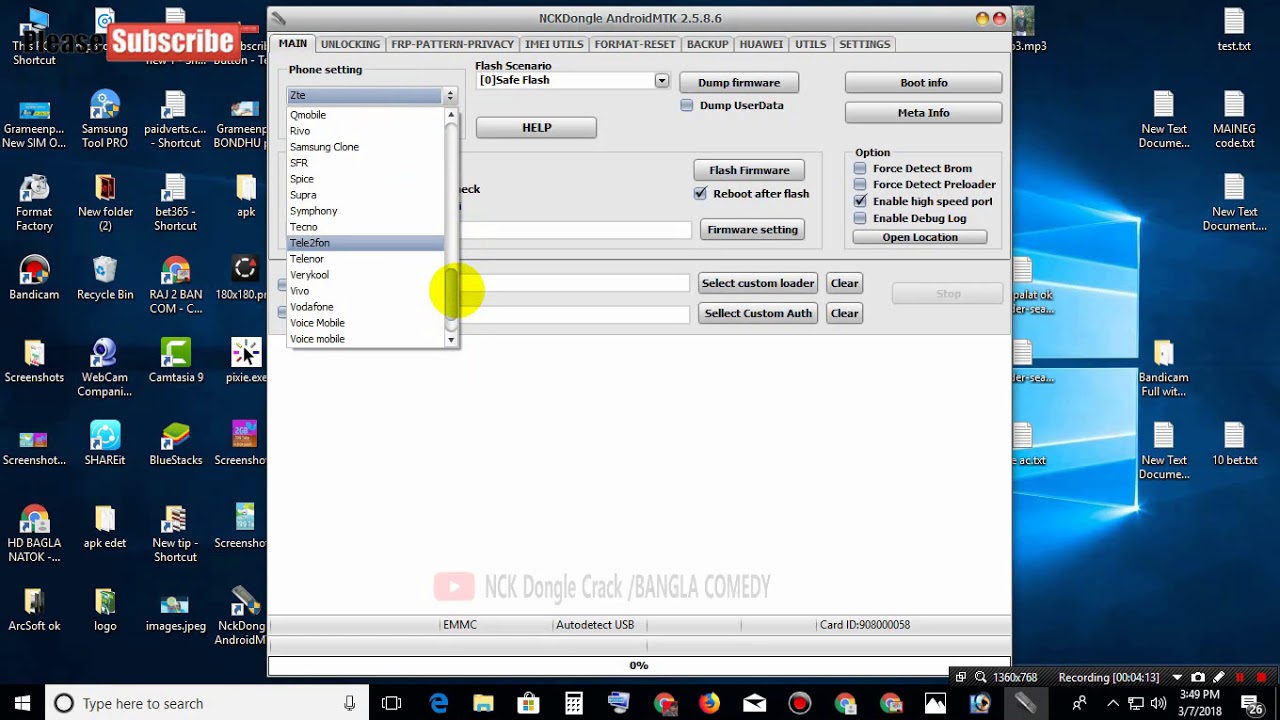Open the notification action center
The image size is (1280, 720).
(x=1251, y=703)
